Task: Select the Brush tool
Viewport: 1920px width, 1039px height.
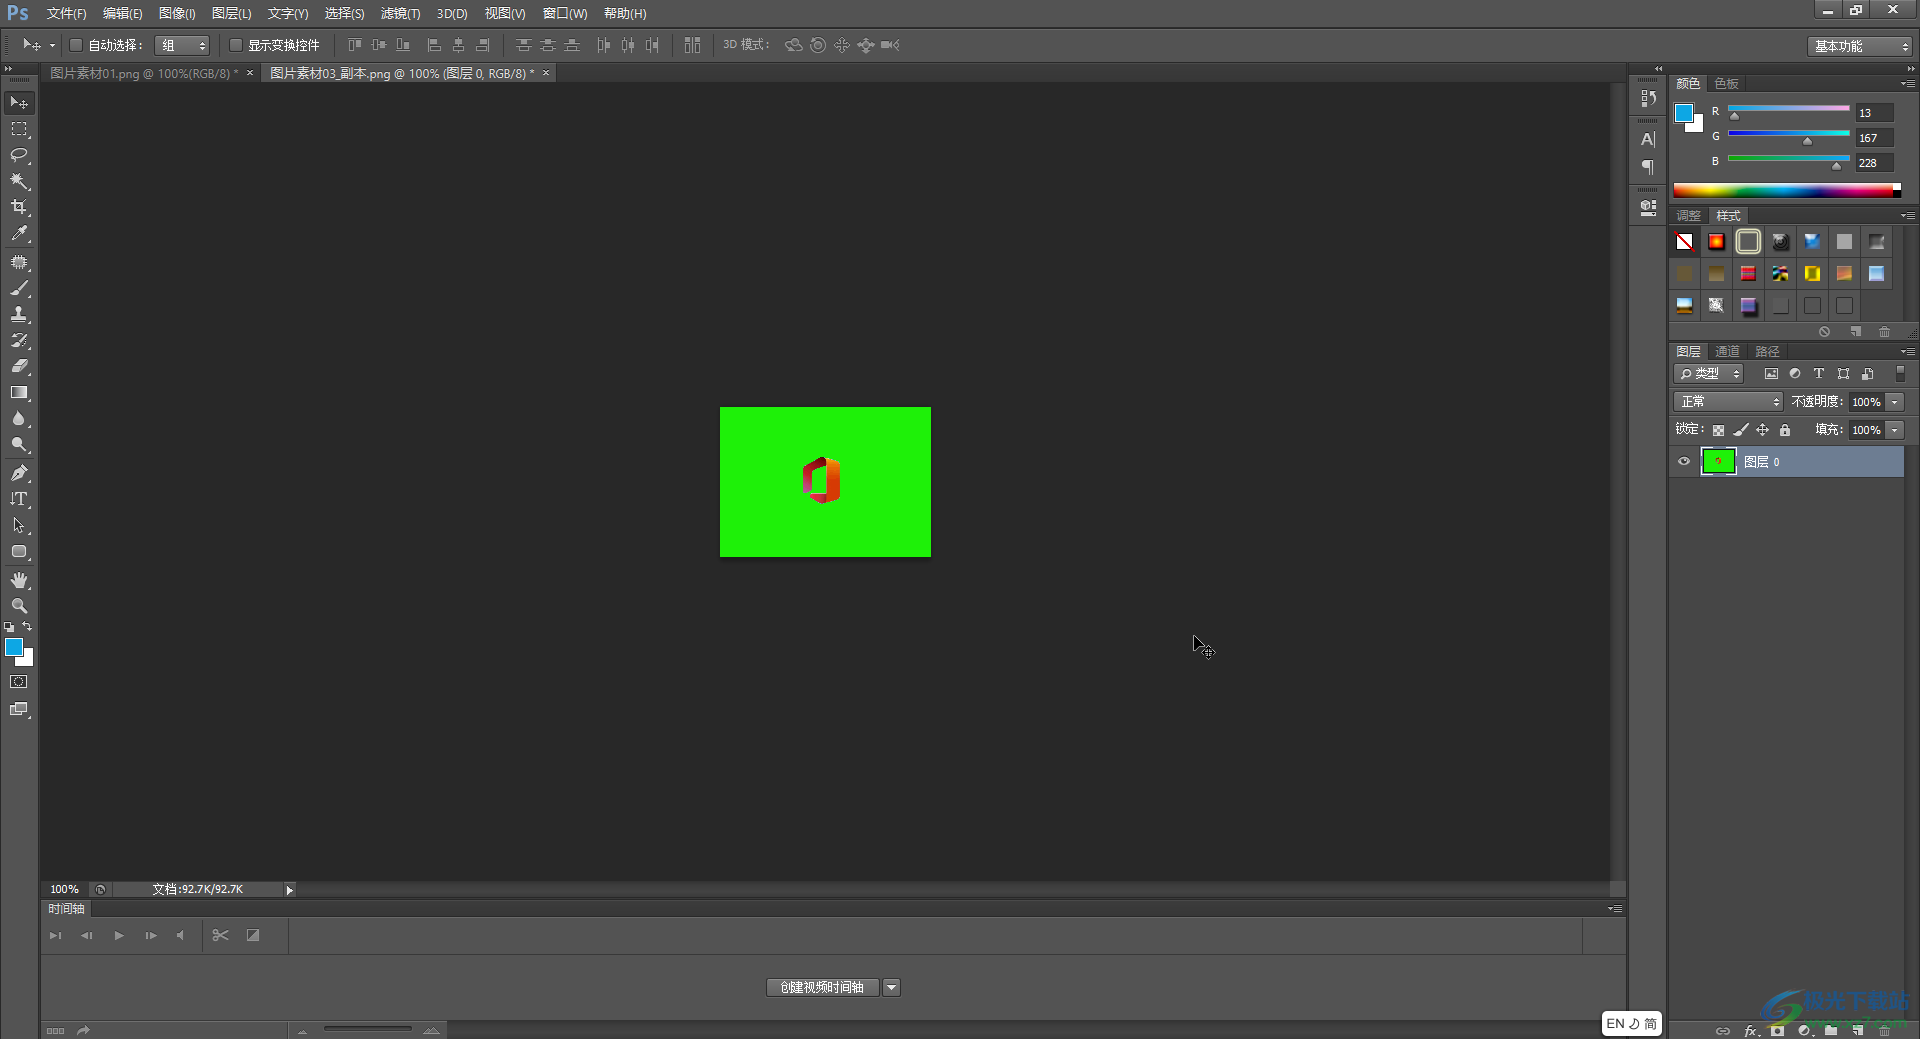Action: tap(19, 288)
